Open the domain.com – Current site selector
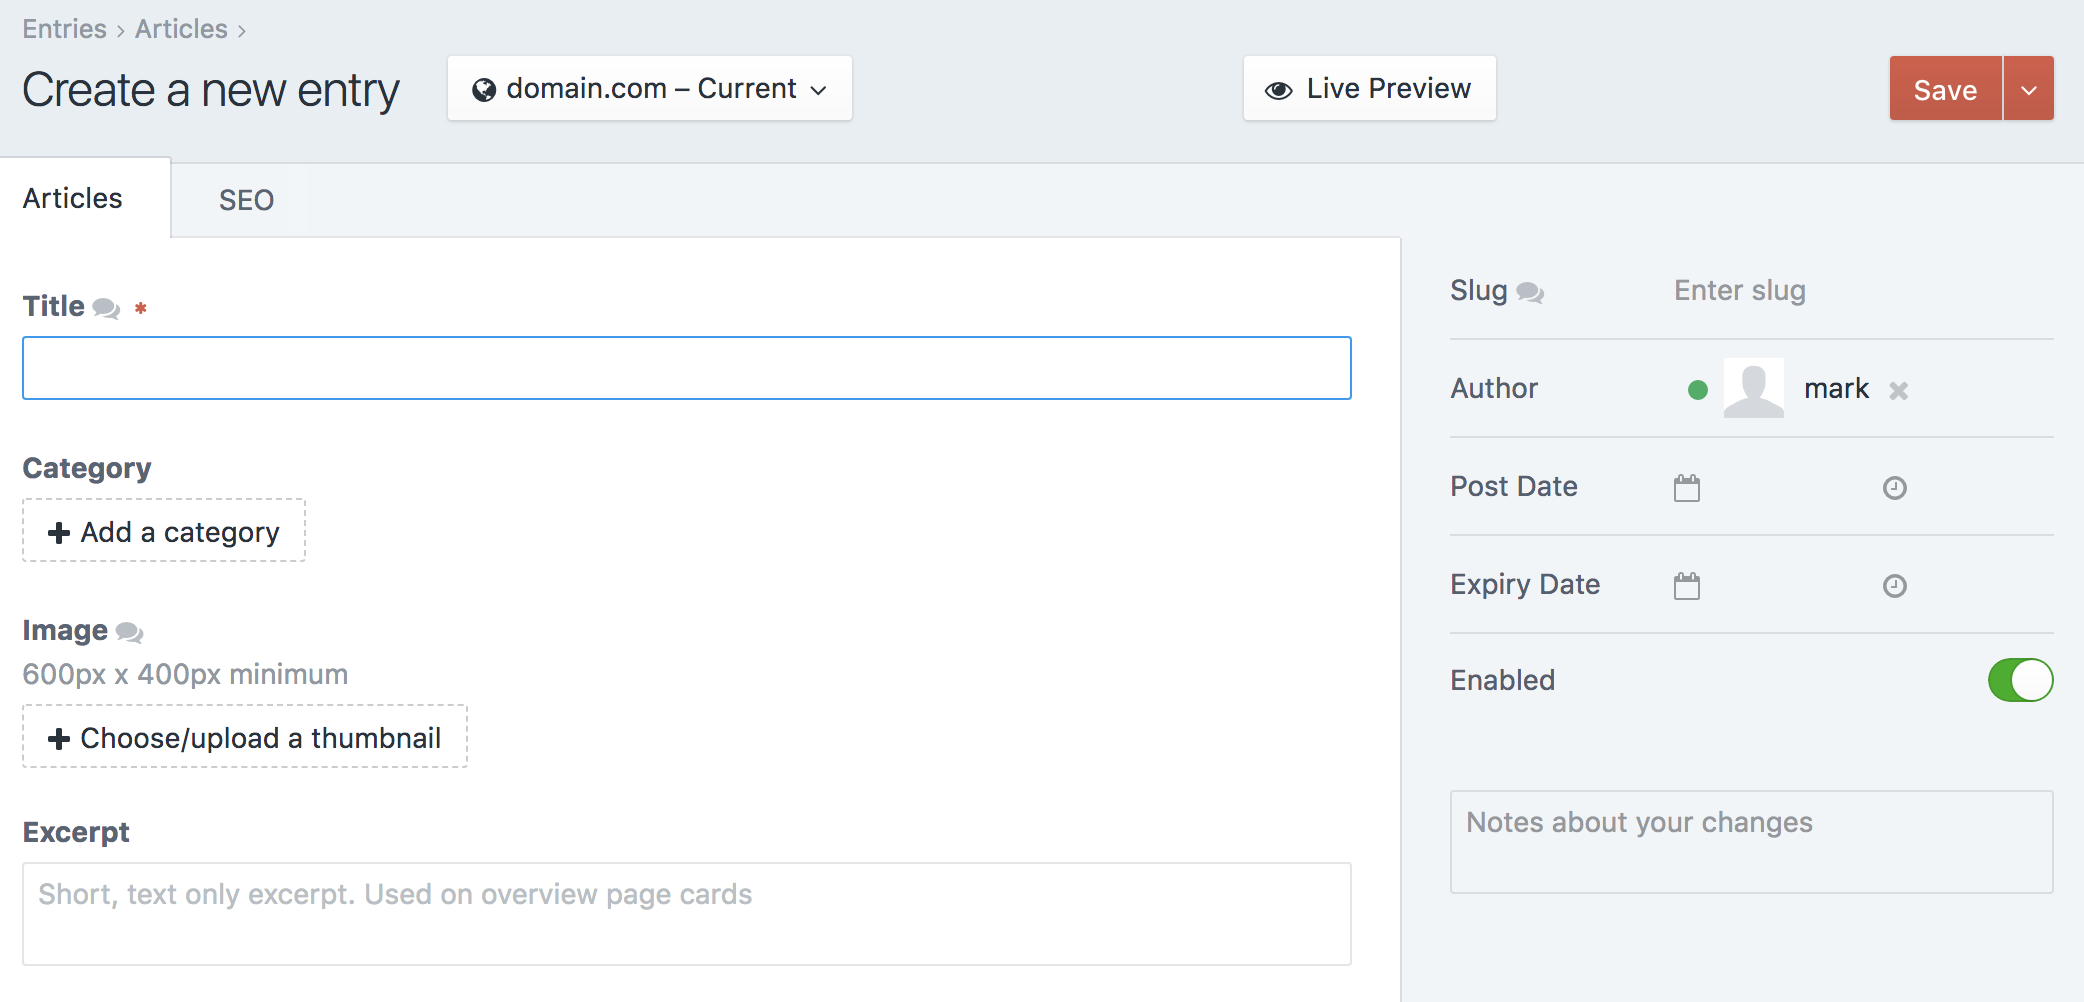 click(x=649, y=88)
